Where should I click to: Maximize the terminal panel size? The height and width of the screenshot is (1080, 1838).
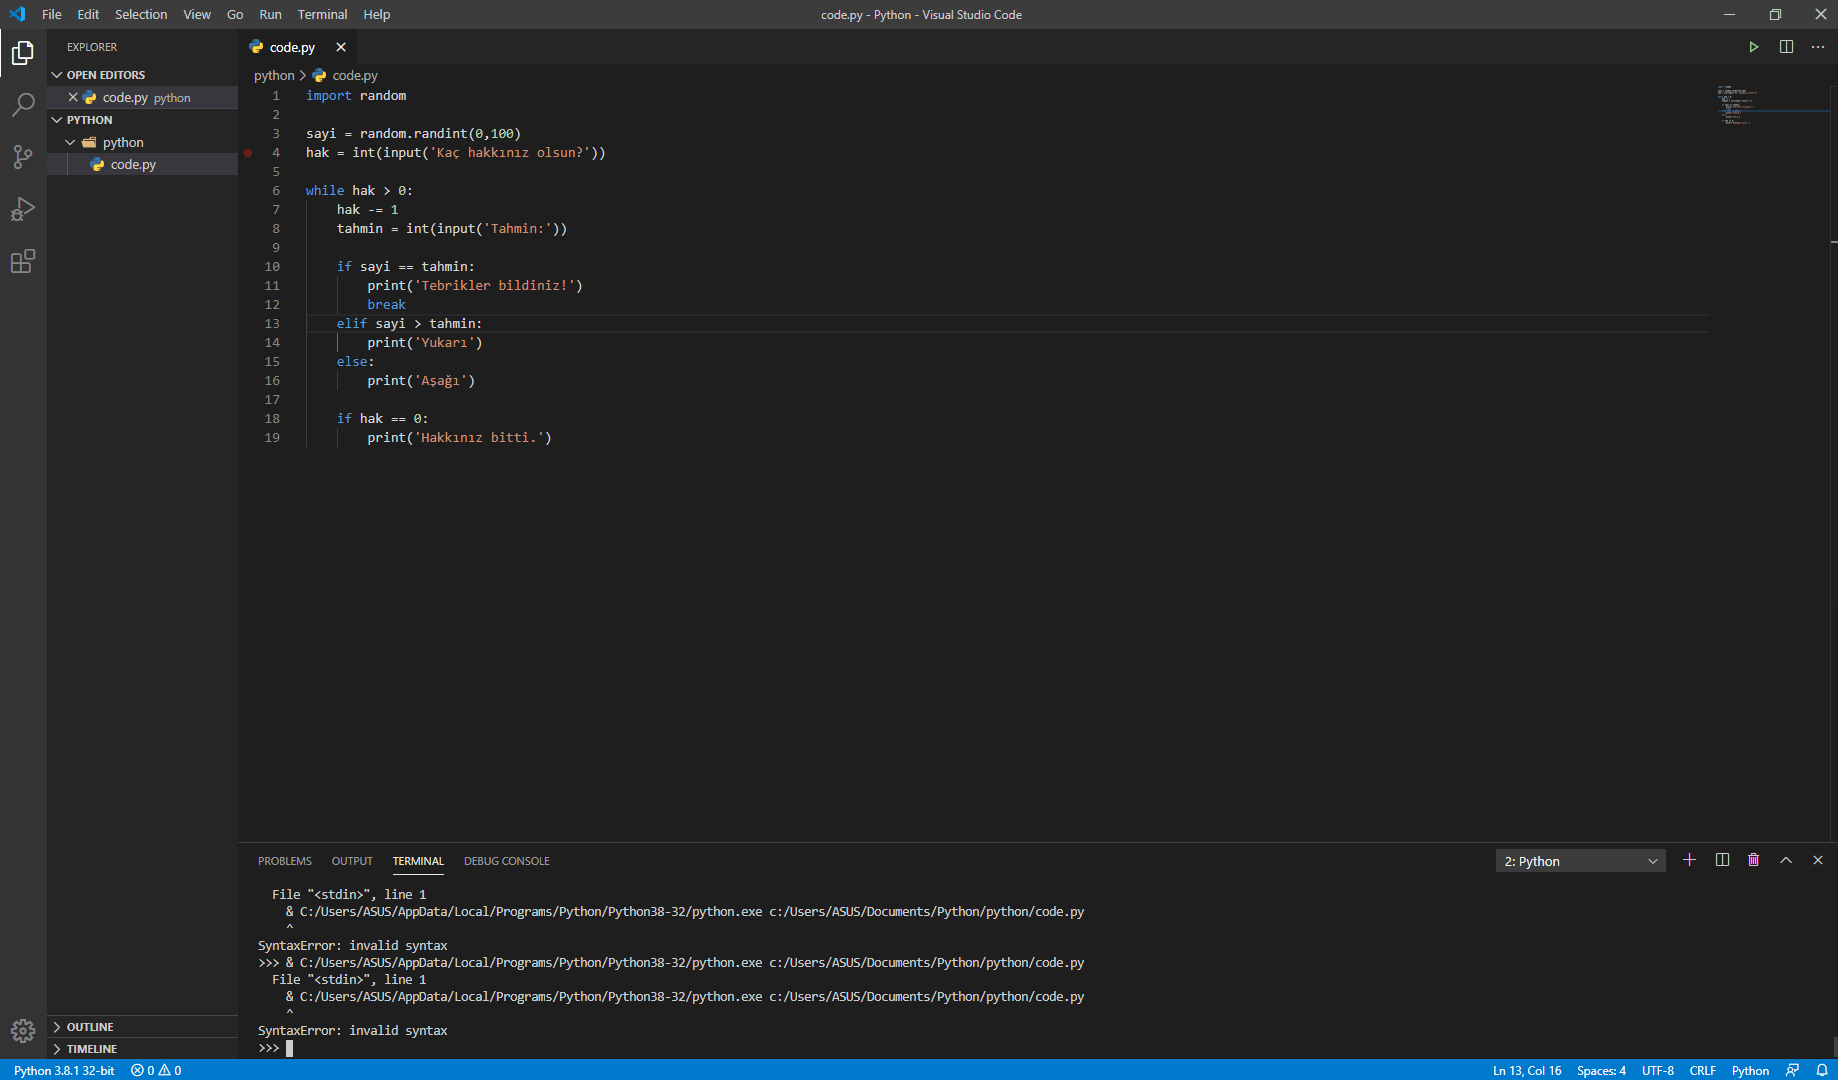1786,860
